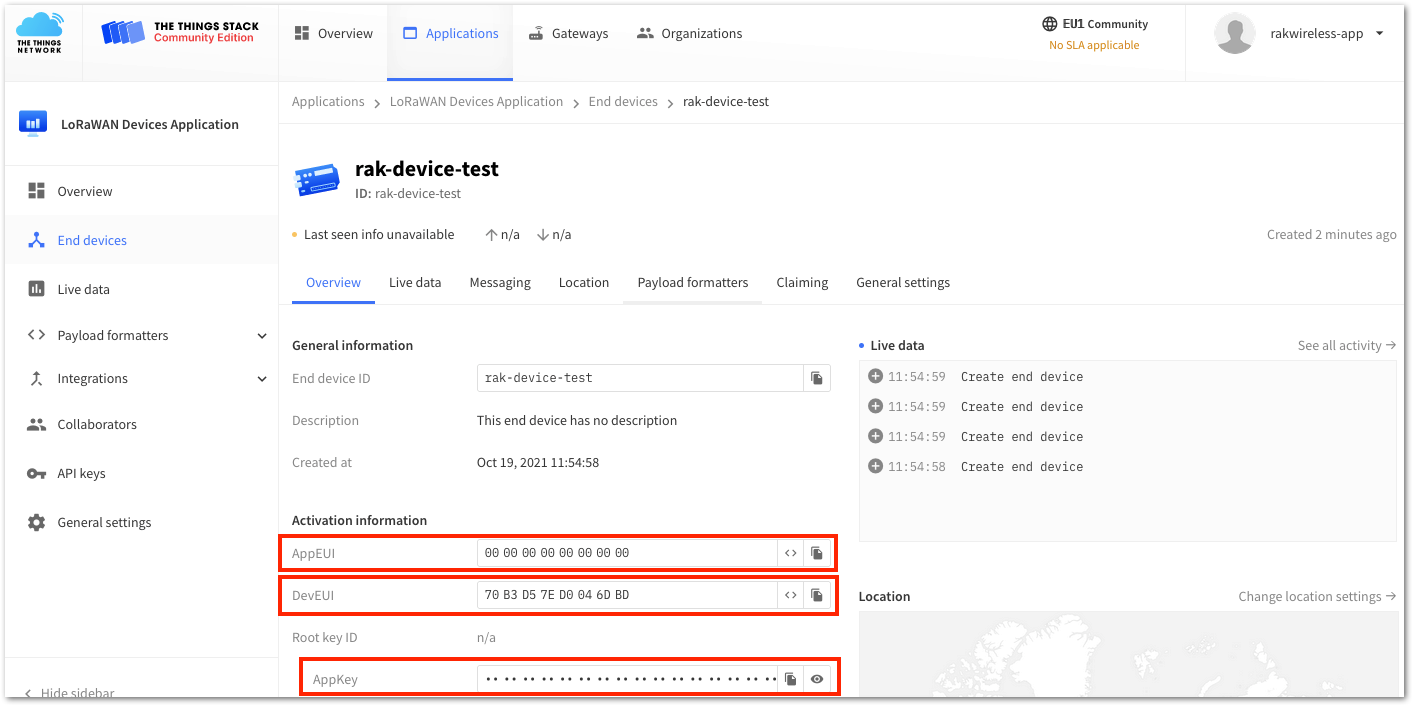Expand first Create end device event
This screenshot has height=706, width=1413.
875,377
